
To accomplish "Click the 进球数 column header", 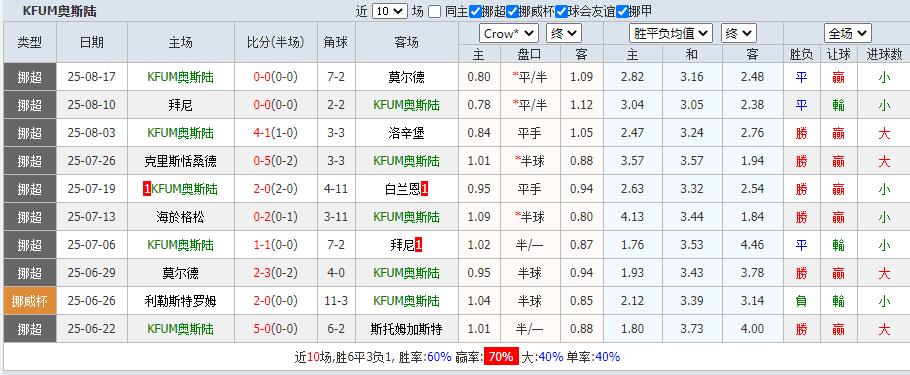I will (x=884, y=55).
